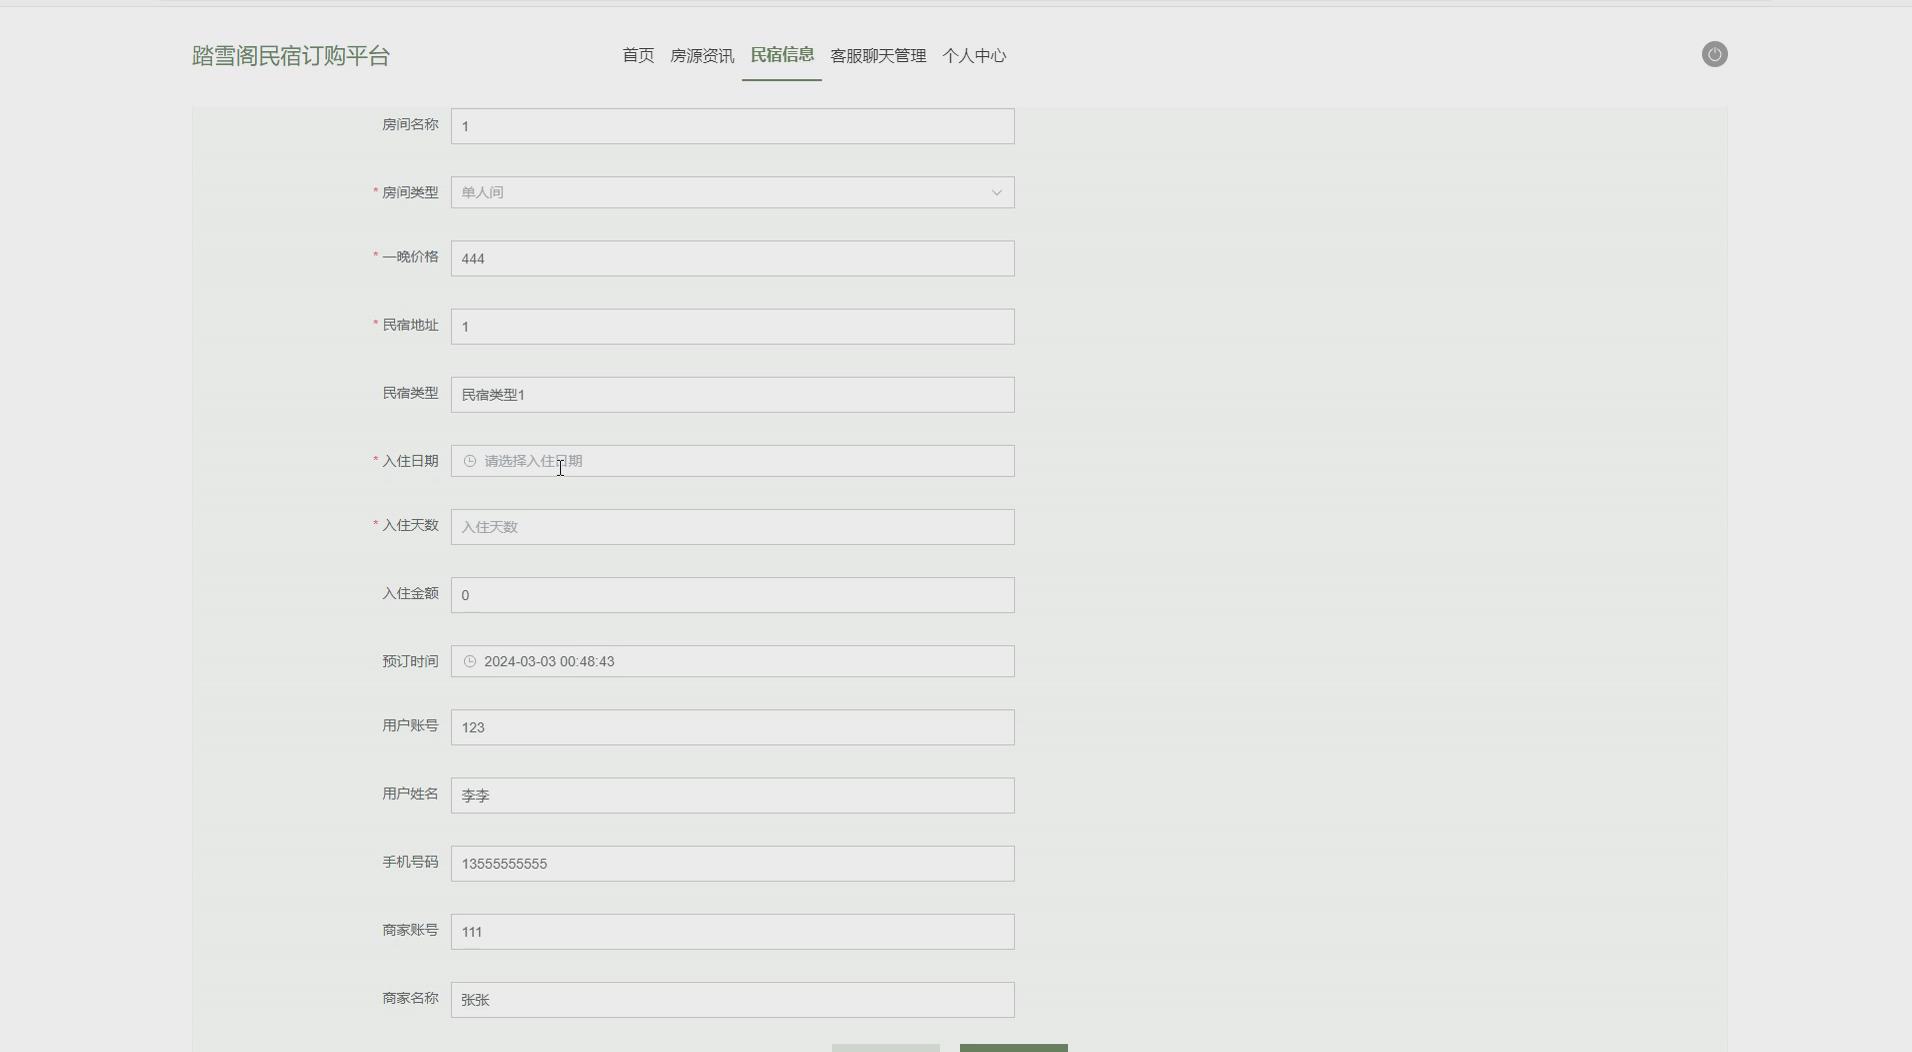Open the 入住日期 date picker field
This screenshot has height=1052, width=1912.
click(732, 461)
